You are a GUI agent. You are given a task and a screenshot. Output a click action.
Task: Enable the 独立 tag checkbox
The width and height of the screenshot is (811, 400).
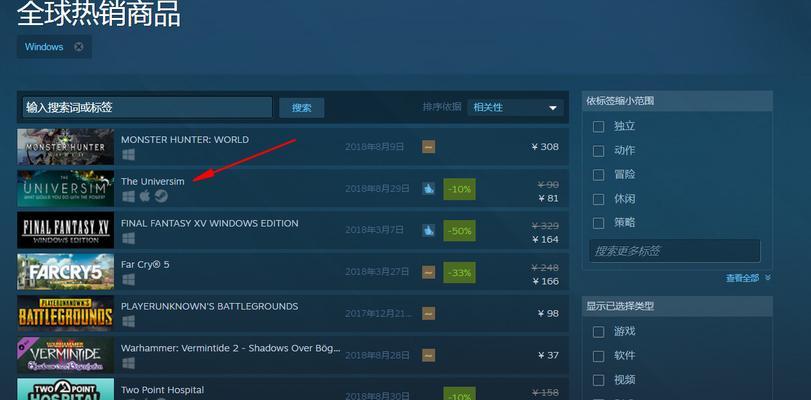[x=598, y=127]
